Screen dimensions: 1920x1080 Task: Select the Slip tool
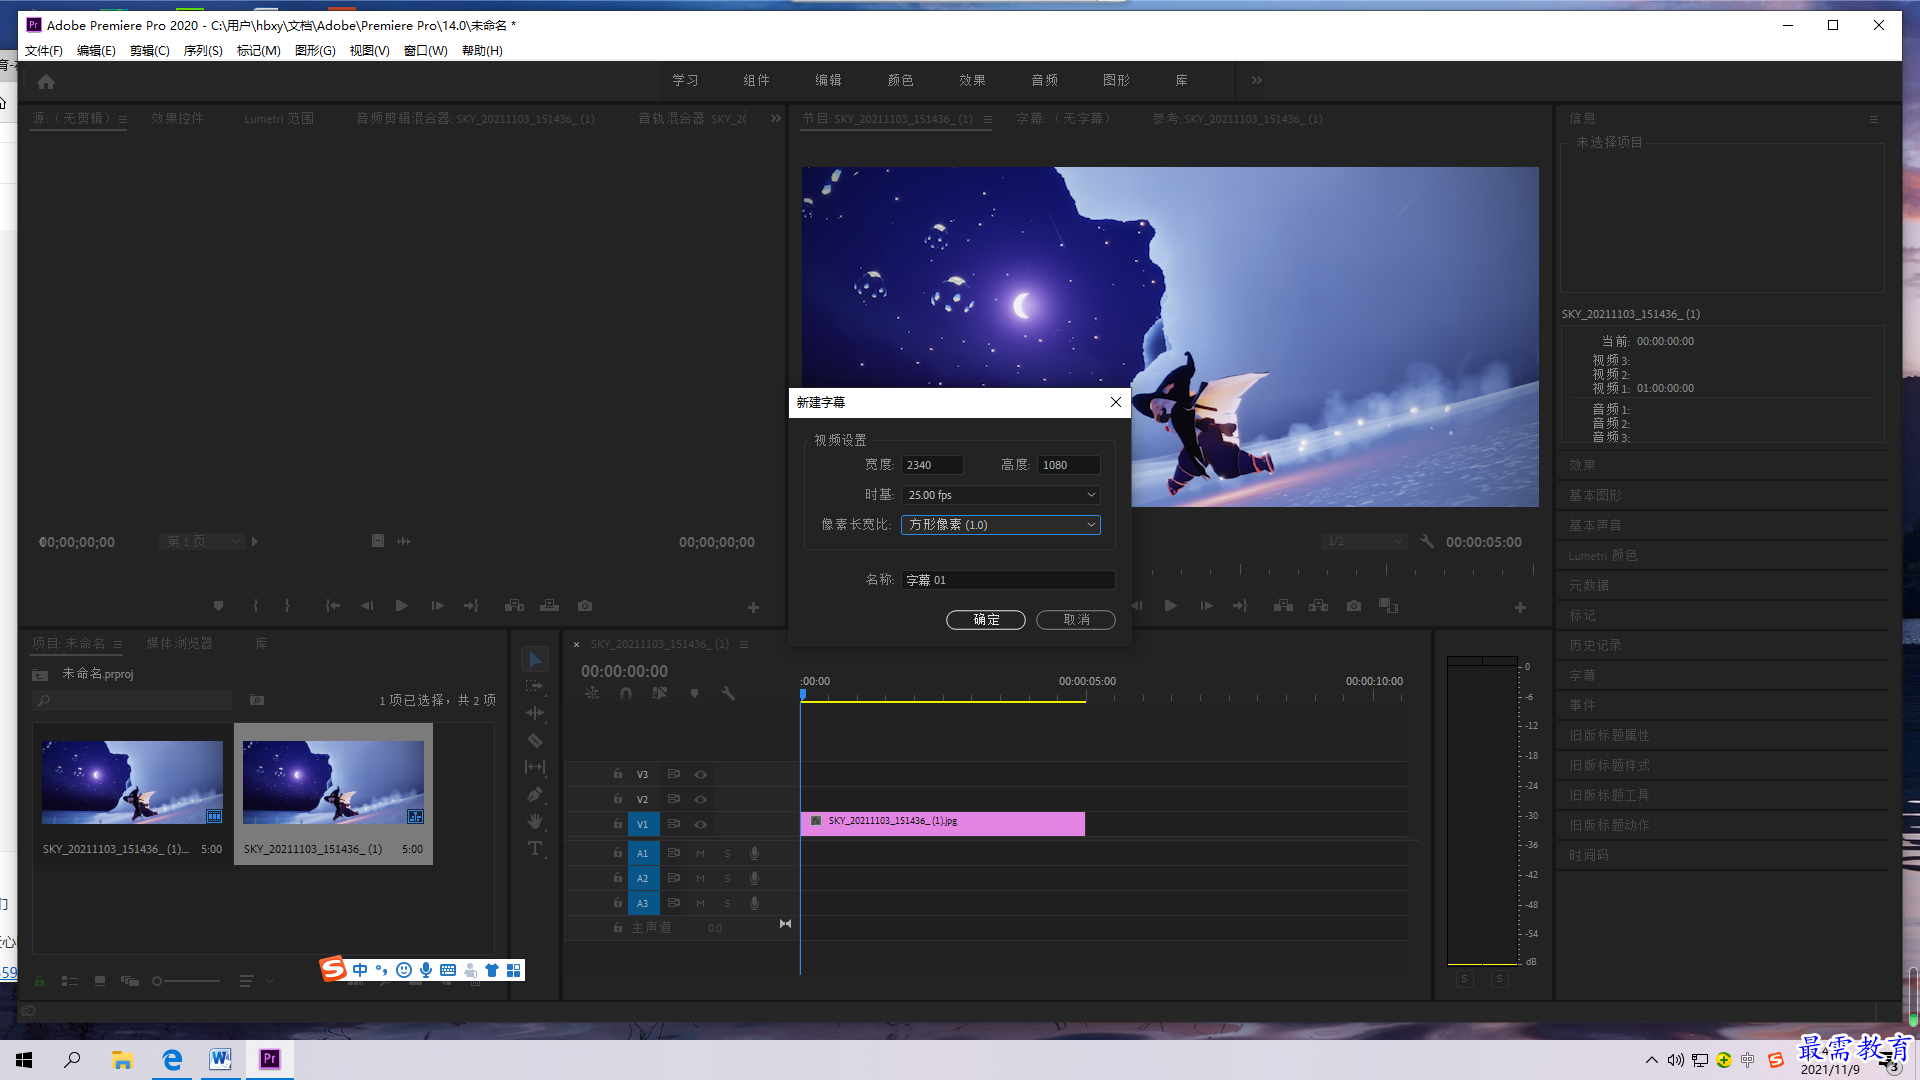535,767
